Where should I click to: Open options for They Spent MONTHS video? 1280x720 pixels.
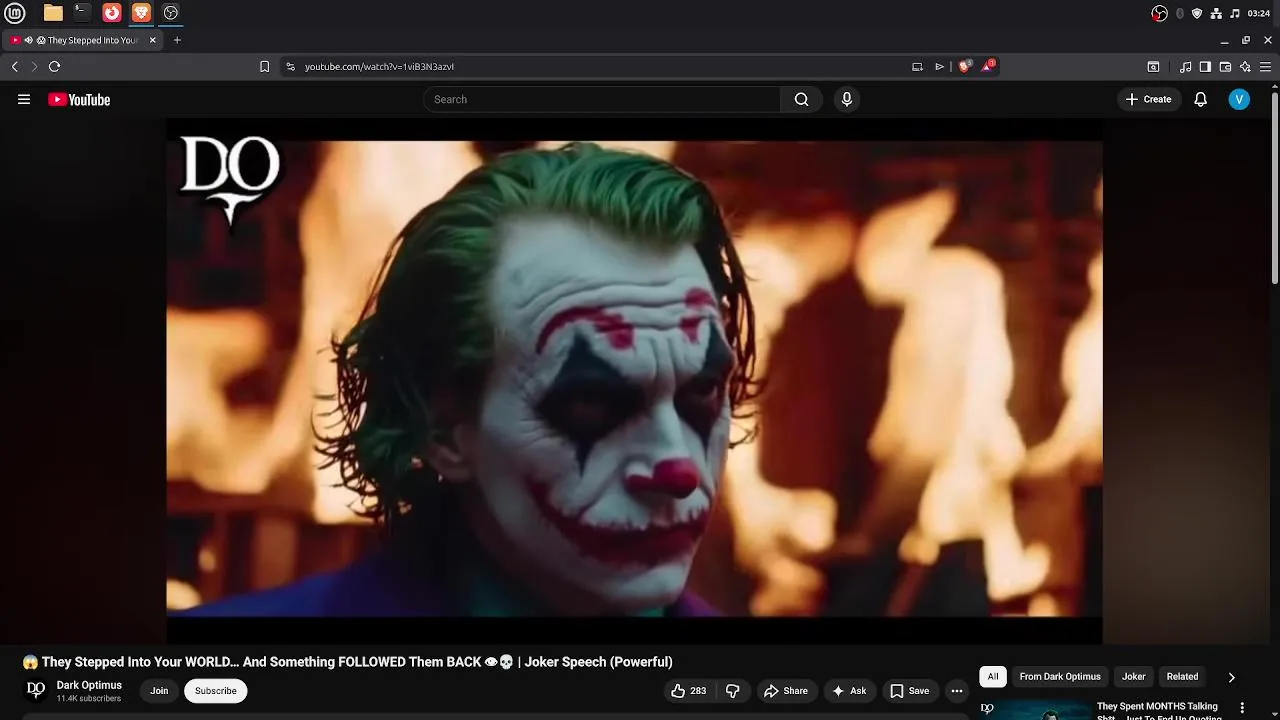[x=1243, y=707]
